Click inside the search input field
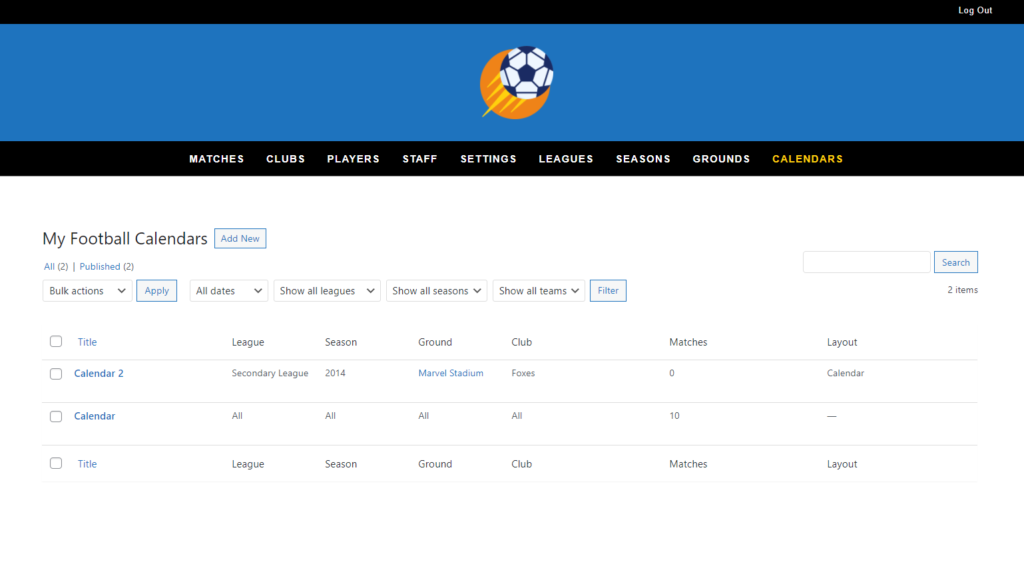This screenshot has height=576, width=1024. (866, 261)
